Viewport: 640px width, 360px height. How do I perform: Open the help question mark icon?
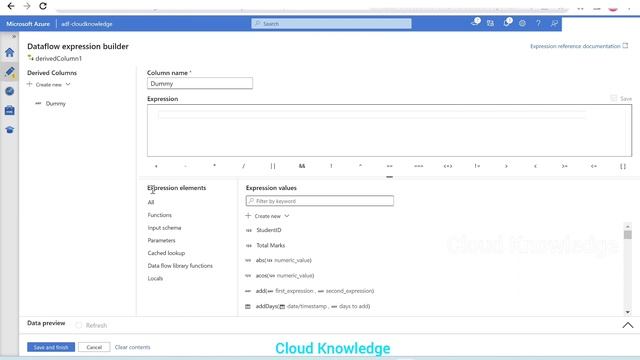click(x=538, y=23)
